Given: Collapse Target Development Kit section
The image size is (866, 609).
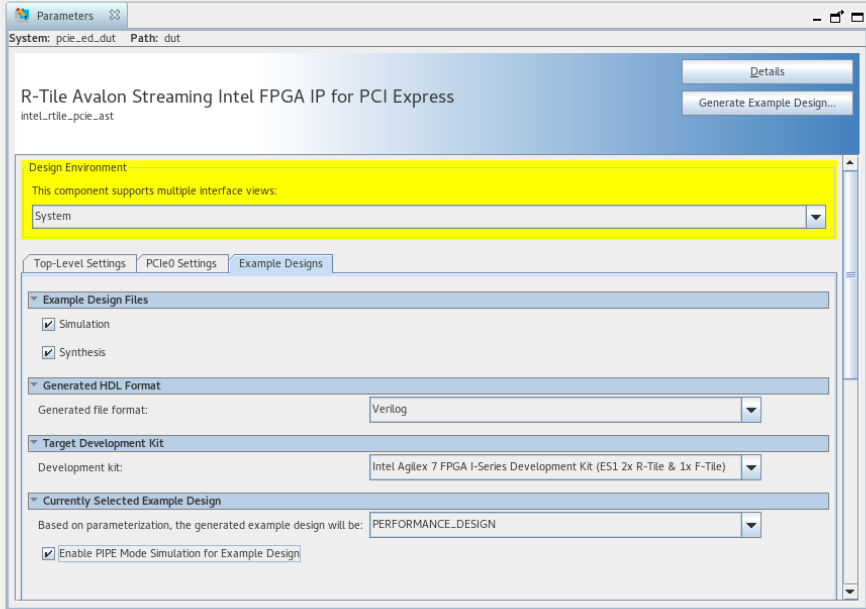Looking at the screenshot, I should [x=34, y=442].
